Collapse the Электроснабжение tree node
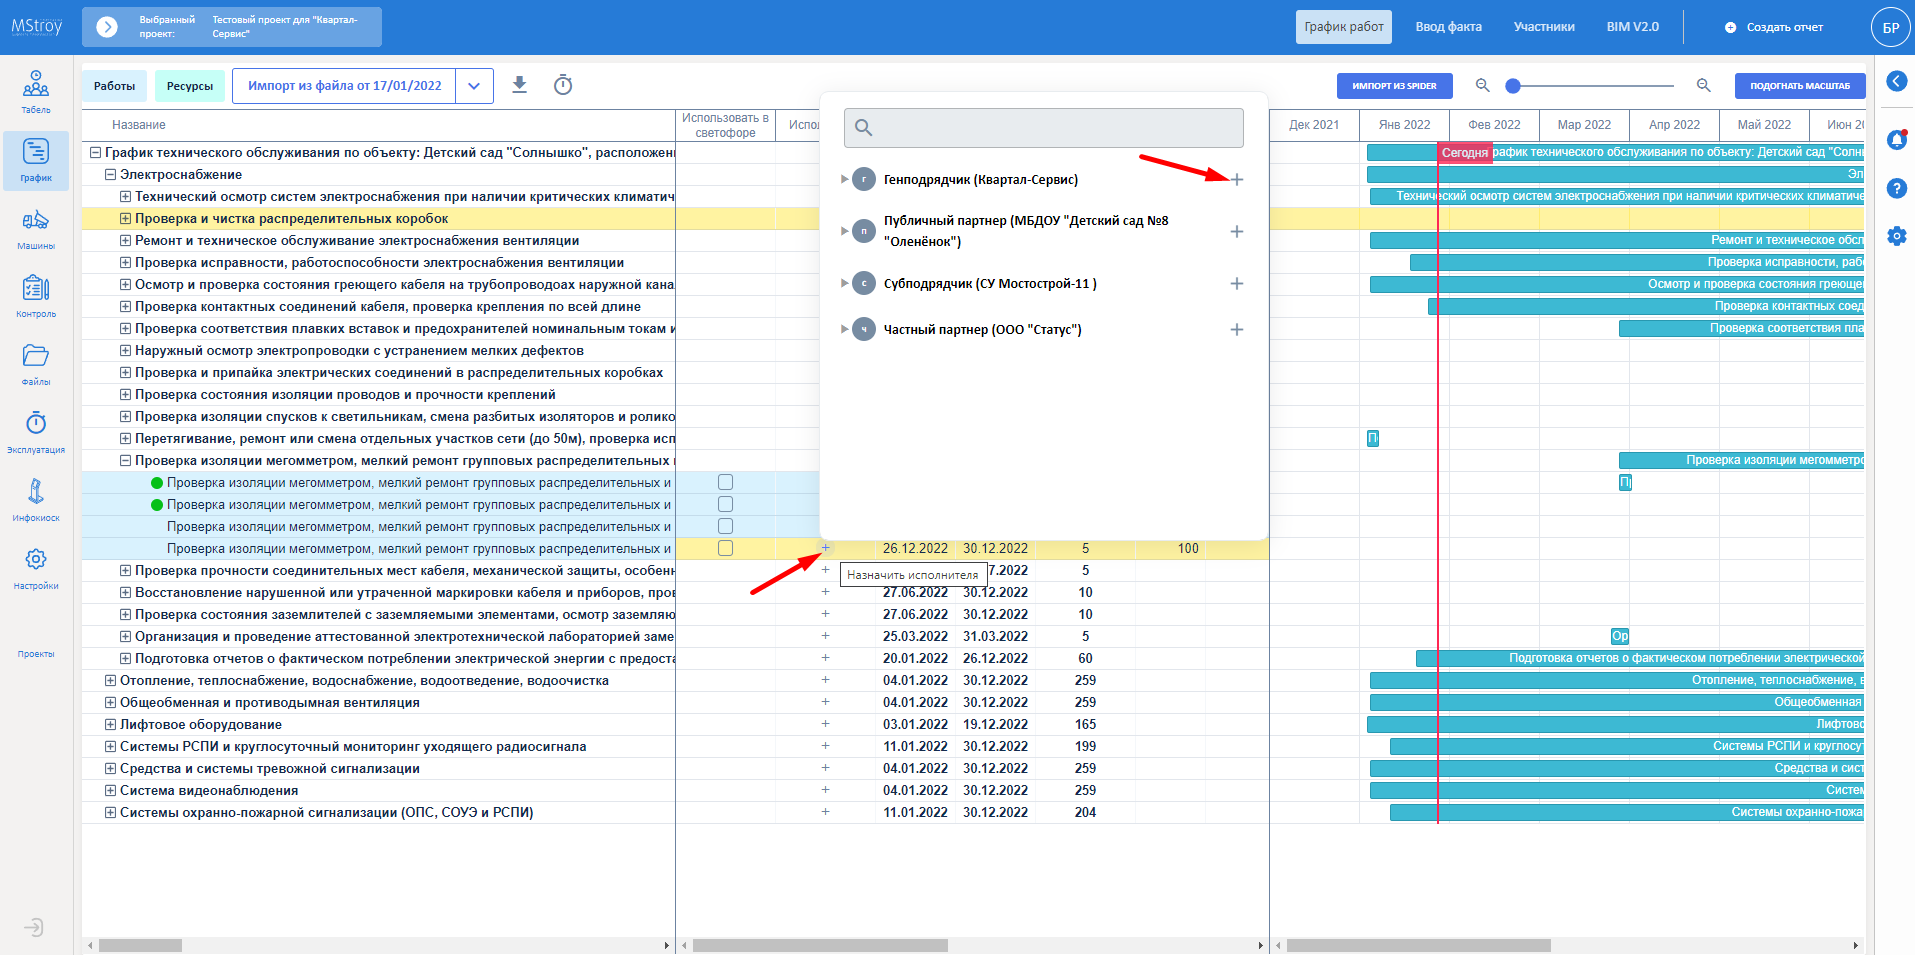The image size is (1915, 955). (x=111, y=175)
